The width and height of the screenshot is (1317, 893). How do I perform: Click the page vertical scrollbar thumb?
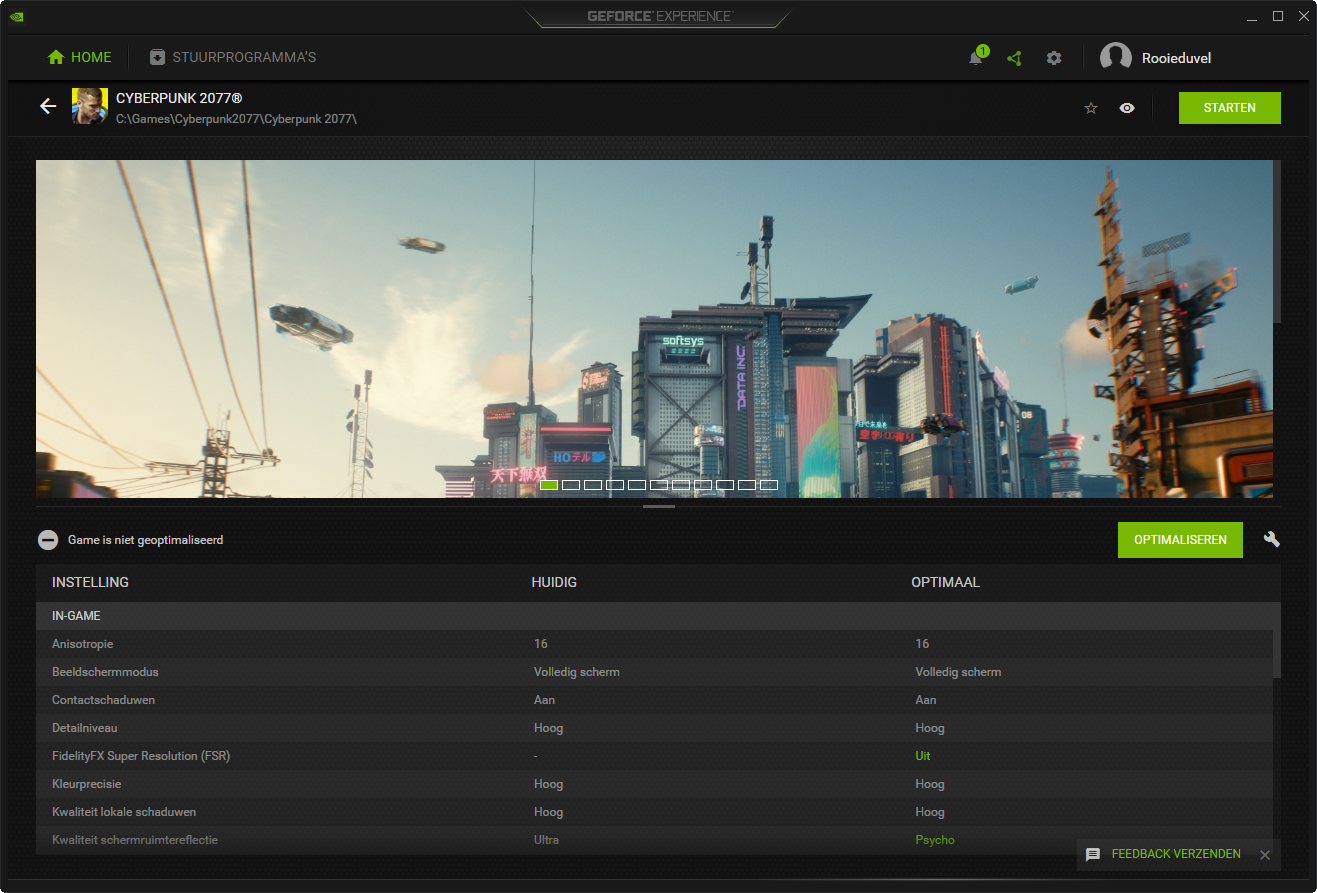click(x=1277, y=241)
